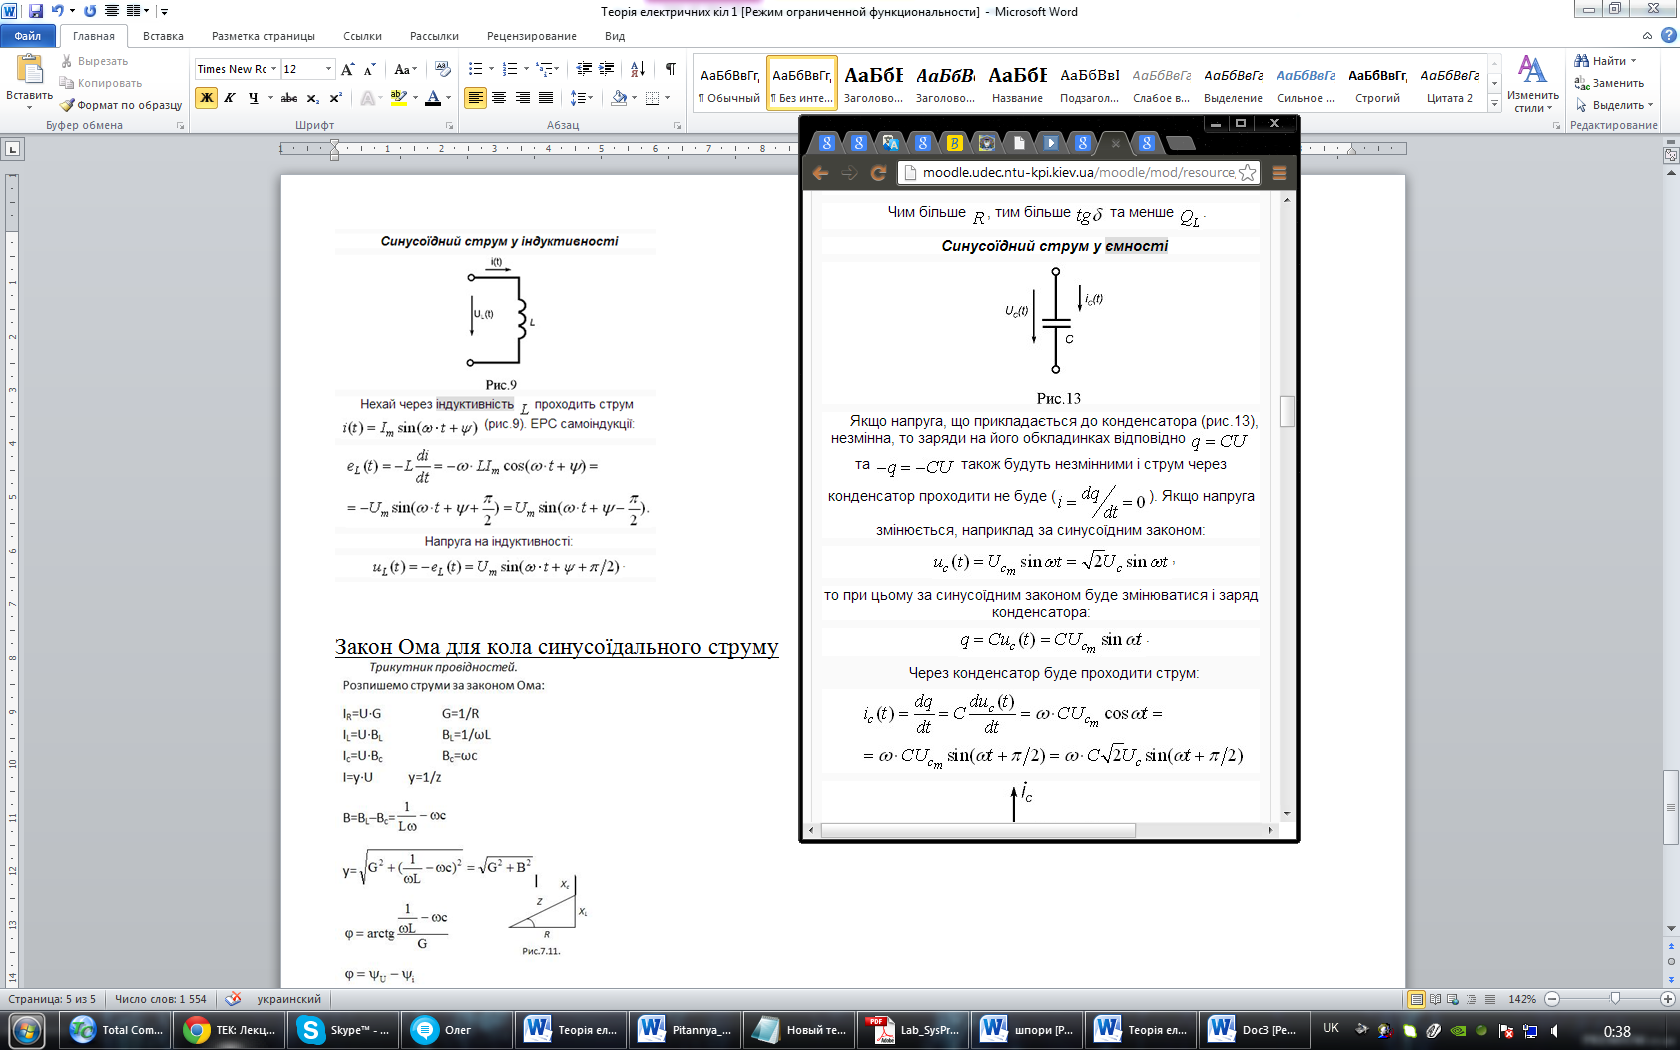Open the line spacing dropdown
Screen dimensions: 1680x1050
click(581, 98)
